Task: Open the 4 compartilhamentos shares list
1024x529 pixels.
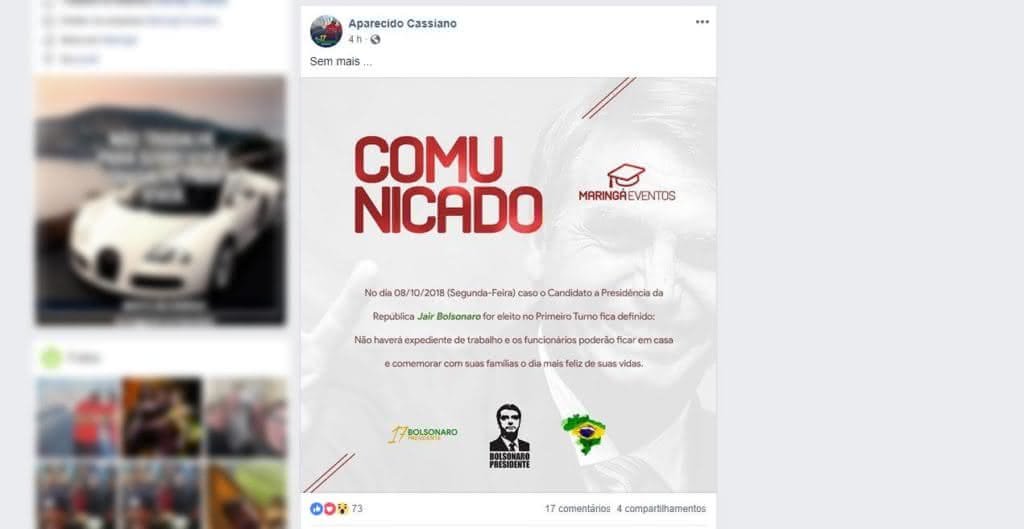Action: tap(661, 508)
